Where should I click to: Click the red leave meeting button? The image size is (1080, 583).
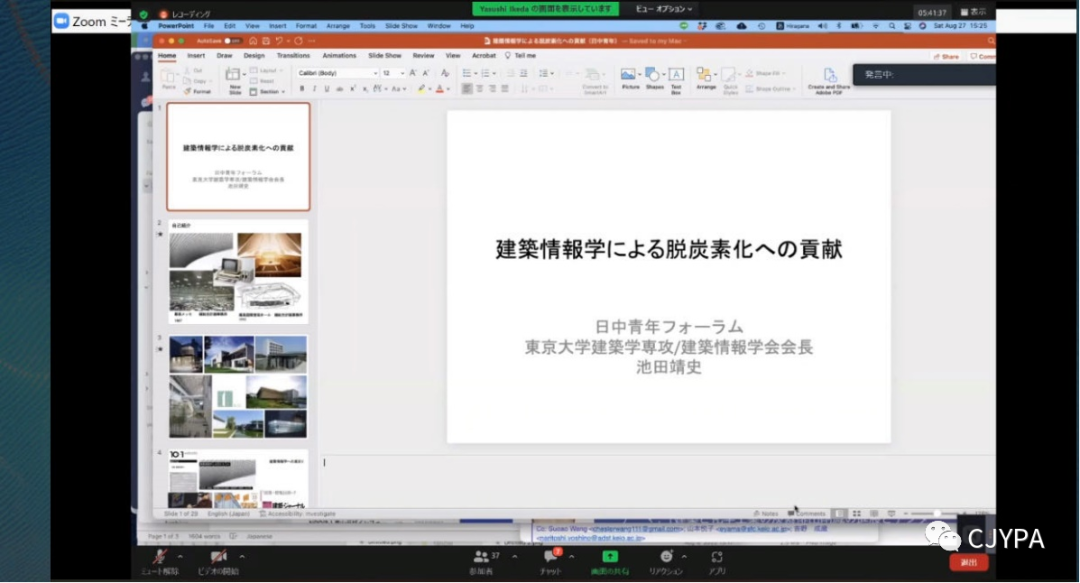(969, 563)
